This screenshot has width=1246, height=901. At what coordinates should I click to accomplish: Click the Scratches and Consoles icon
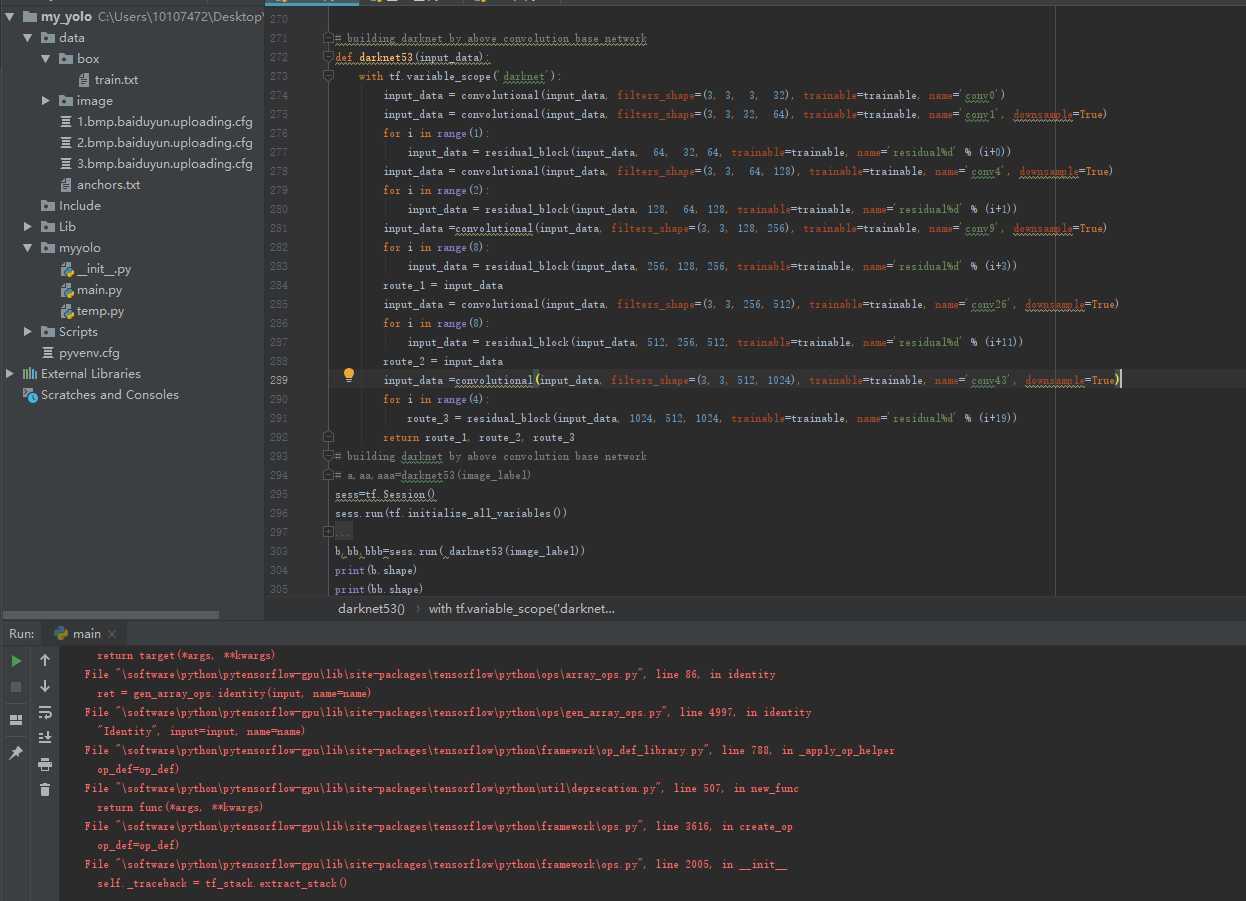click(x=30, y=394)
